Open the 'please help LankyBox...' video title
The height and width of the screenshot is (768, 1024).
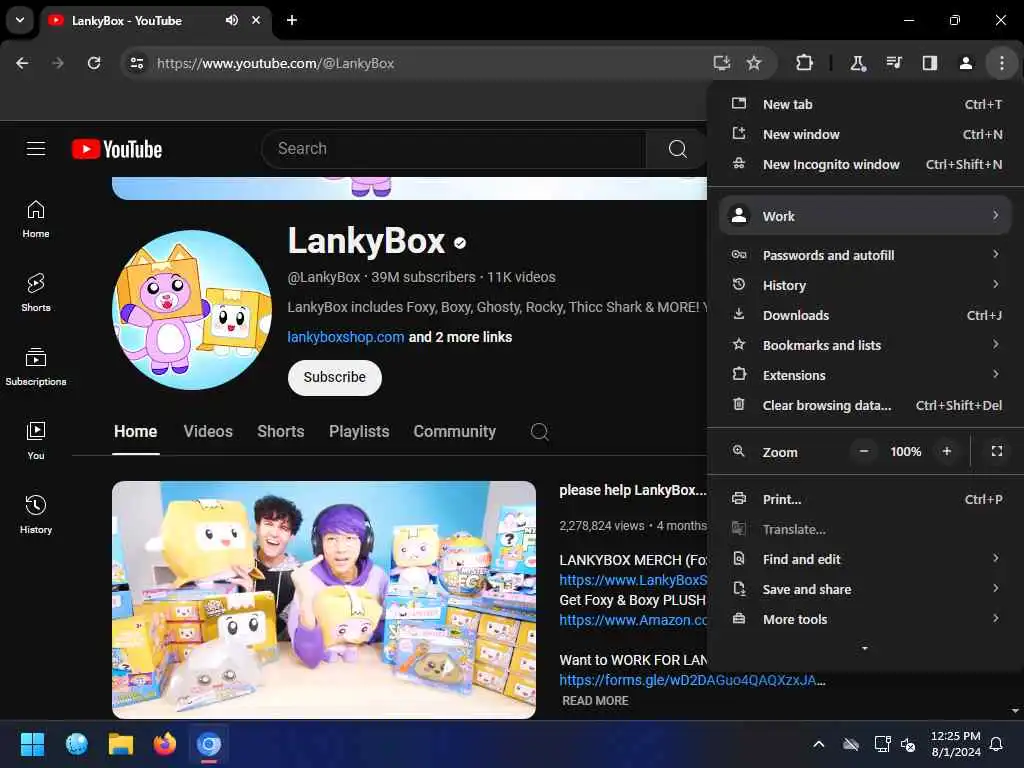click(x=633, y=490)
